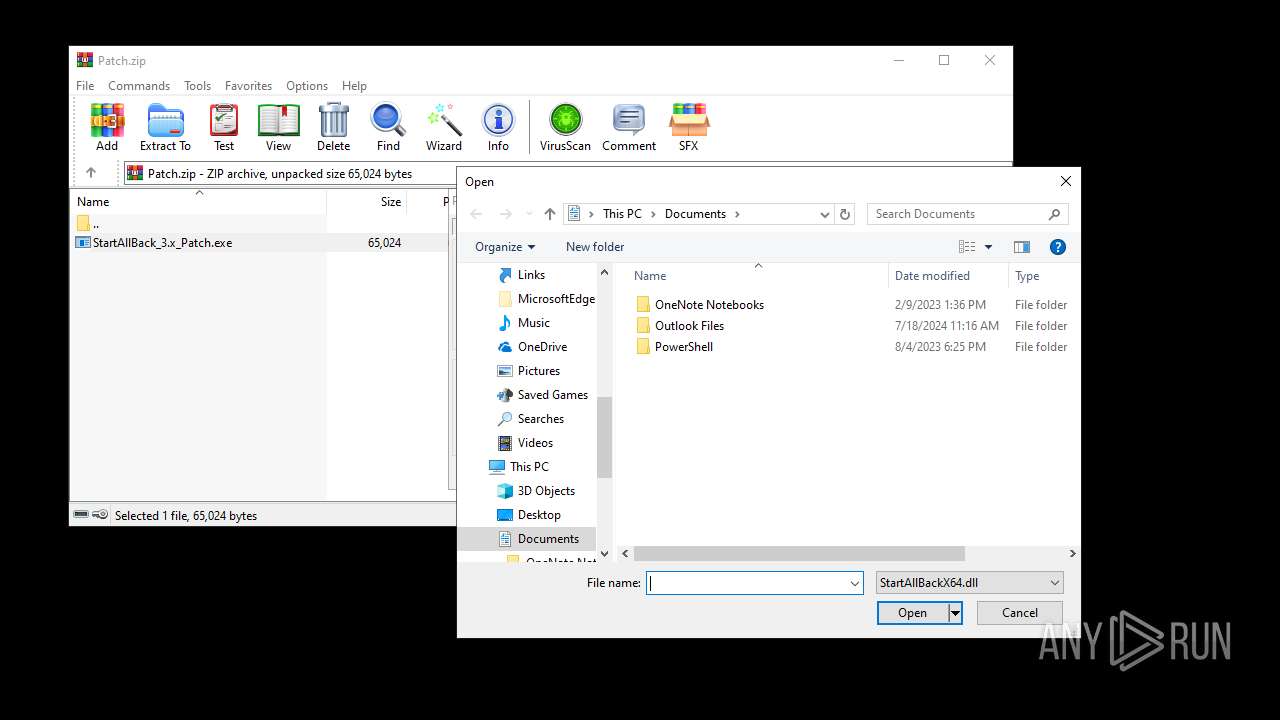Select Videos in navigation pane
The height and width of the screenshot is (720, 1280).
[x=535, y=443]
